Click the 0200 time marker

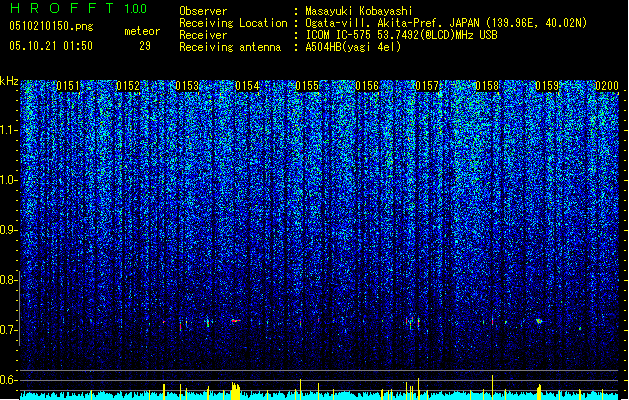coord(607,86)
